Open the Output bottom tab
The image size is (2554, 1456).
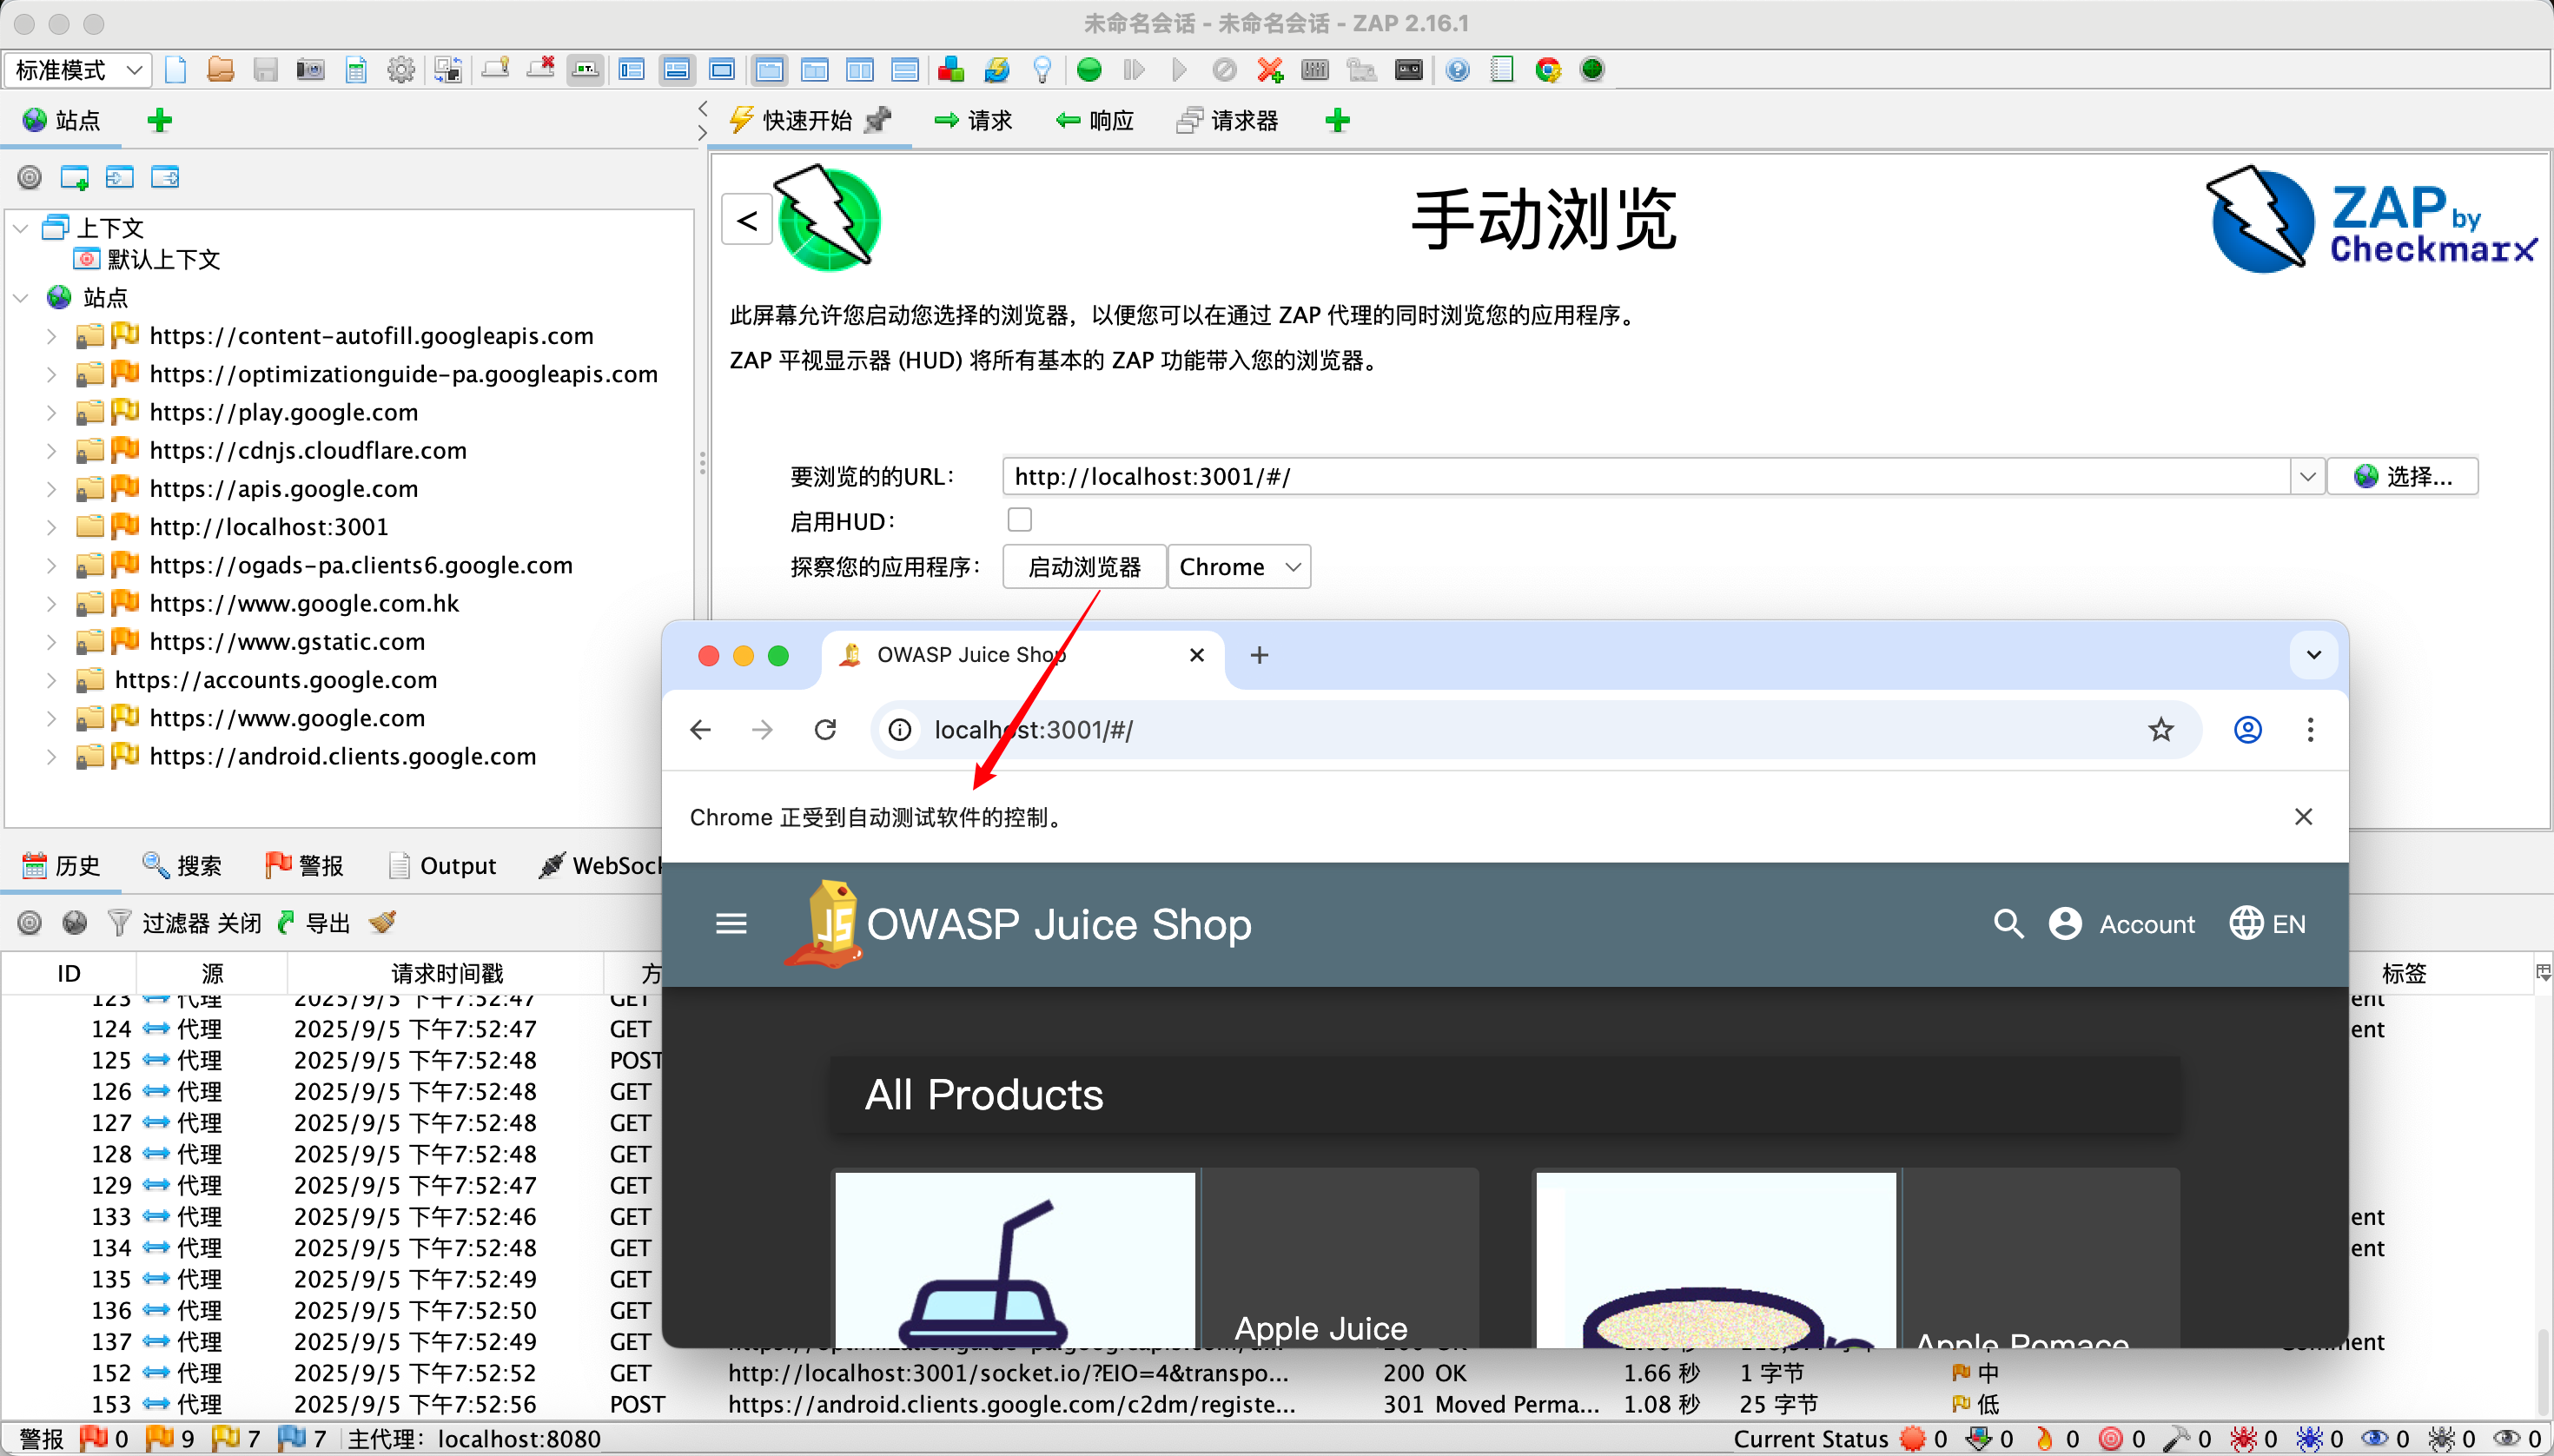(x=442, y=865)
